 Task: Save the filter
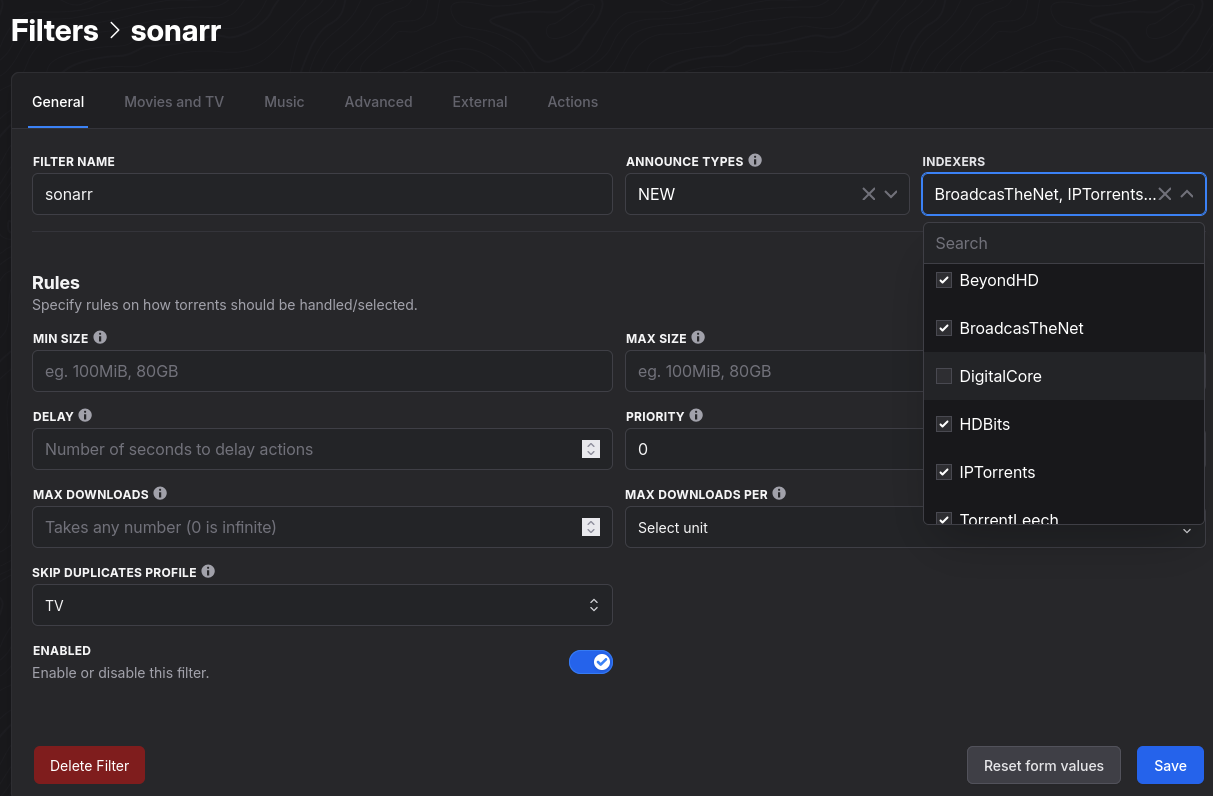(1170, 765)
